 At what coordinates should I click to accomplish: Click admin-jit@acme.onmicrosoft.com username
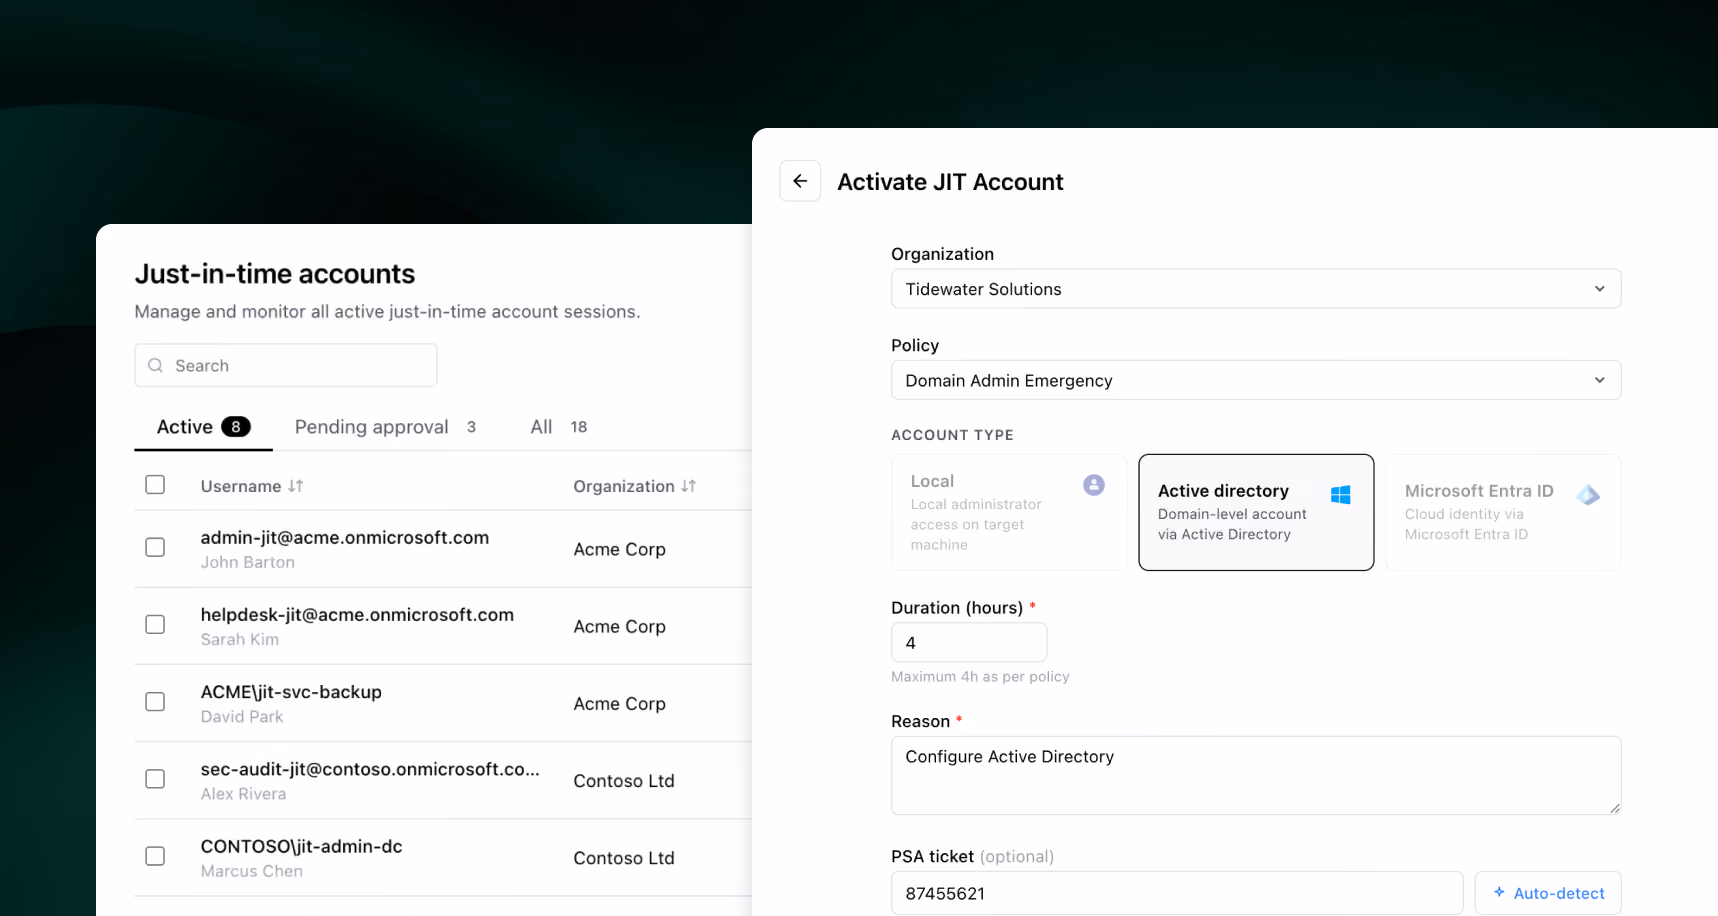tap(345, 537)
